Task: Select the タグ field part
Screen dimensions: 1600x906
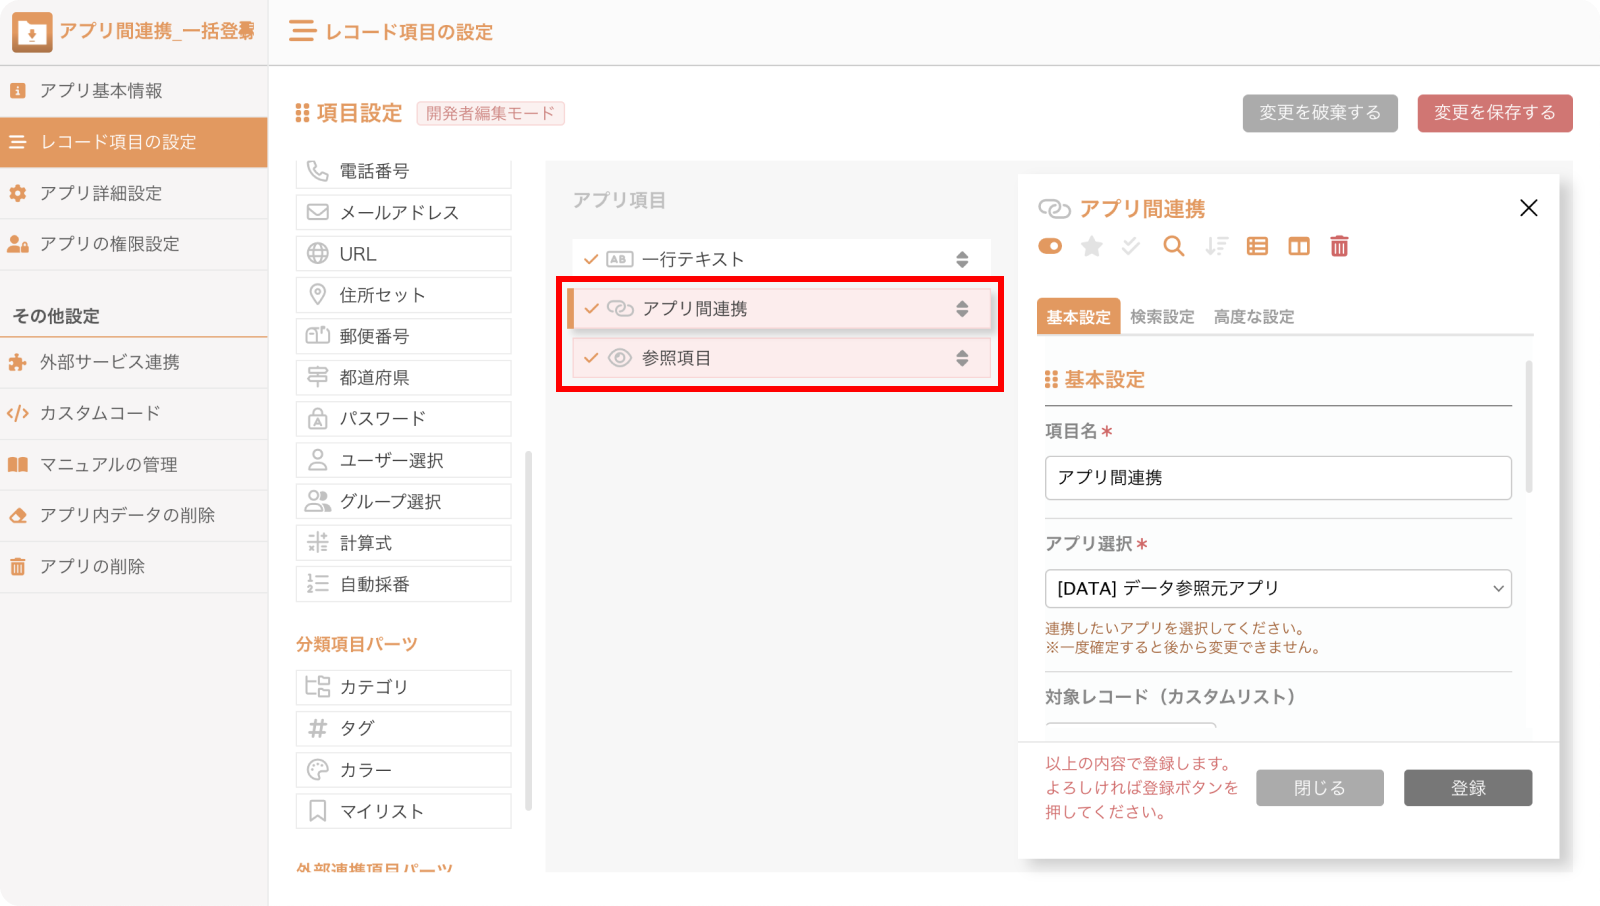Action: tap(404, 728)
